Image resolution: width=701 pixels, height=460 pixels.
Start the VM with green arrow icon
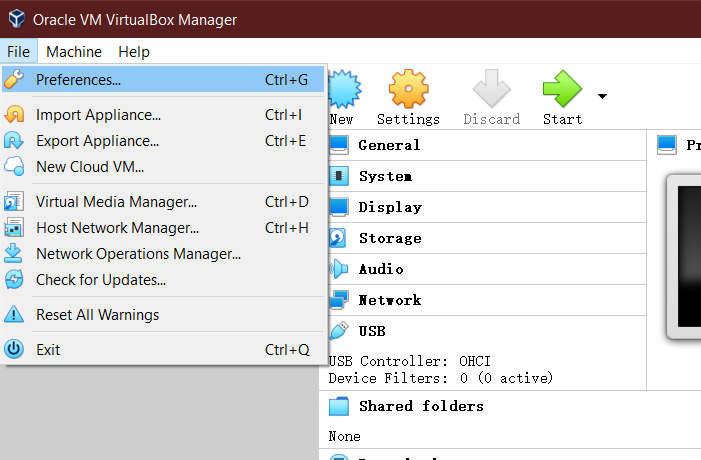tap(562, 89)
